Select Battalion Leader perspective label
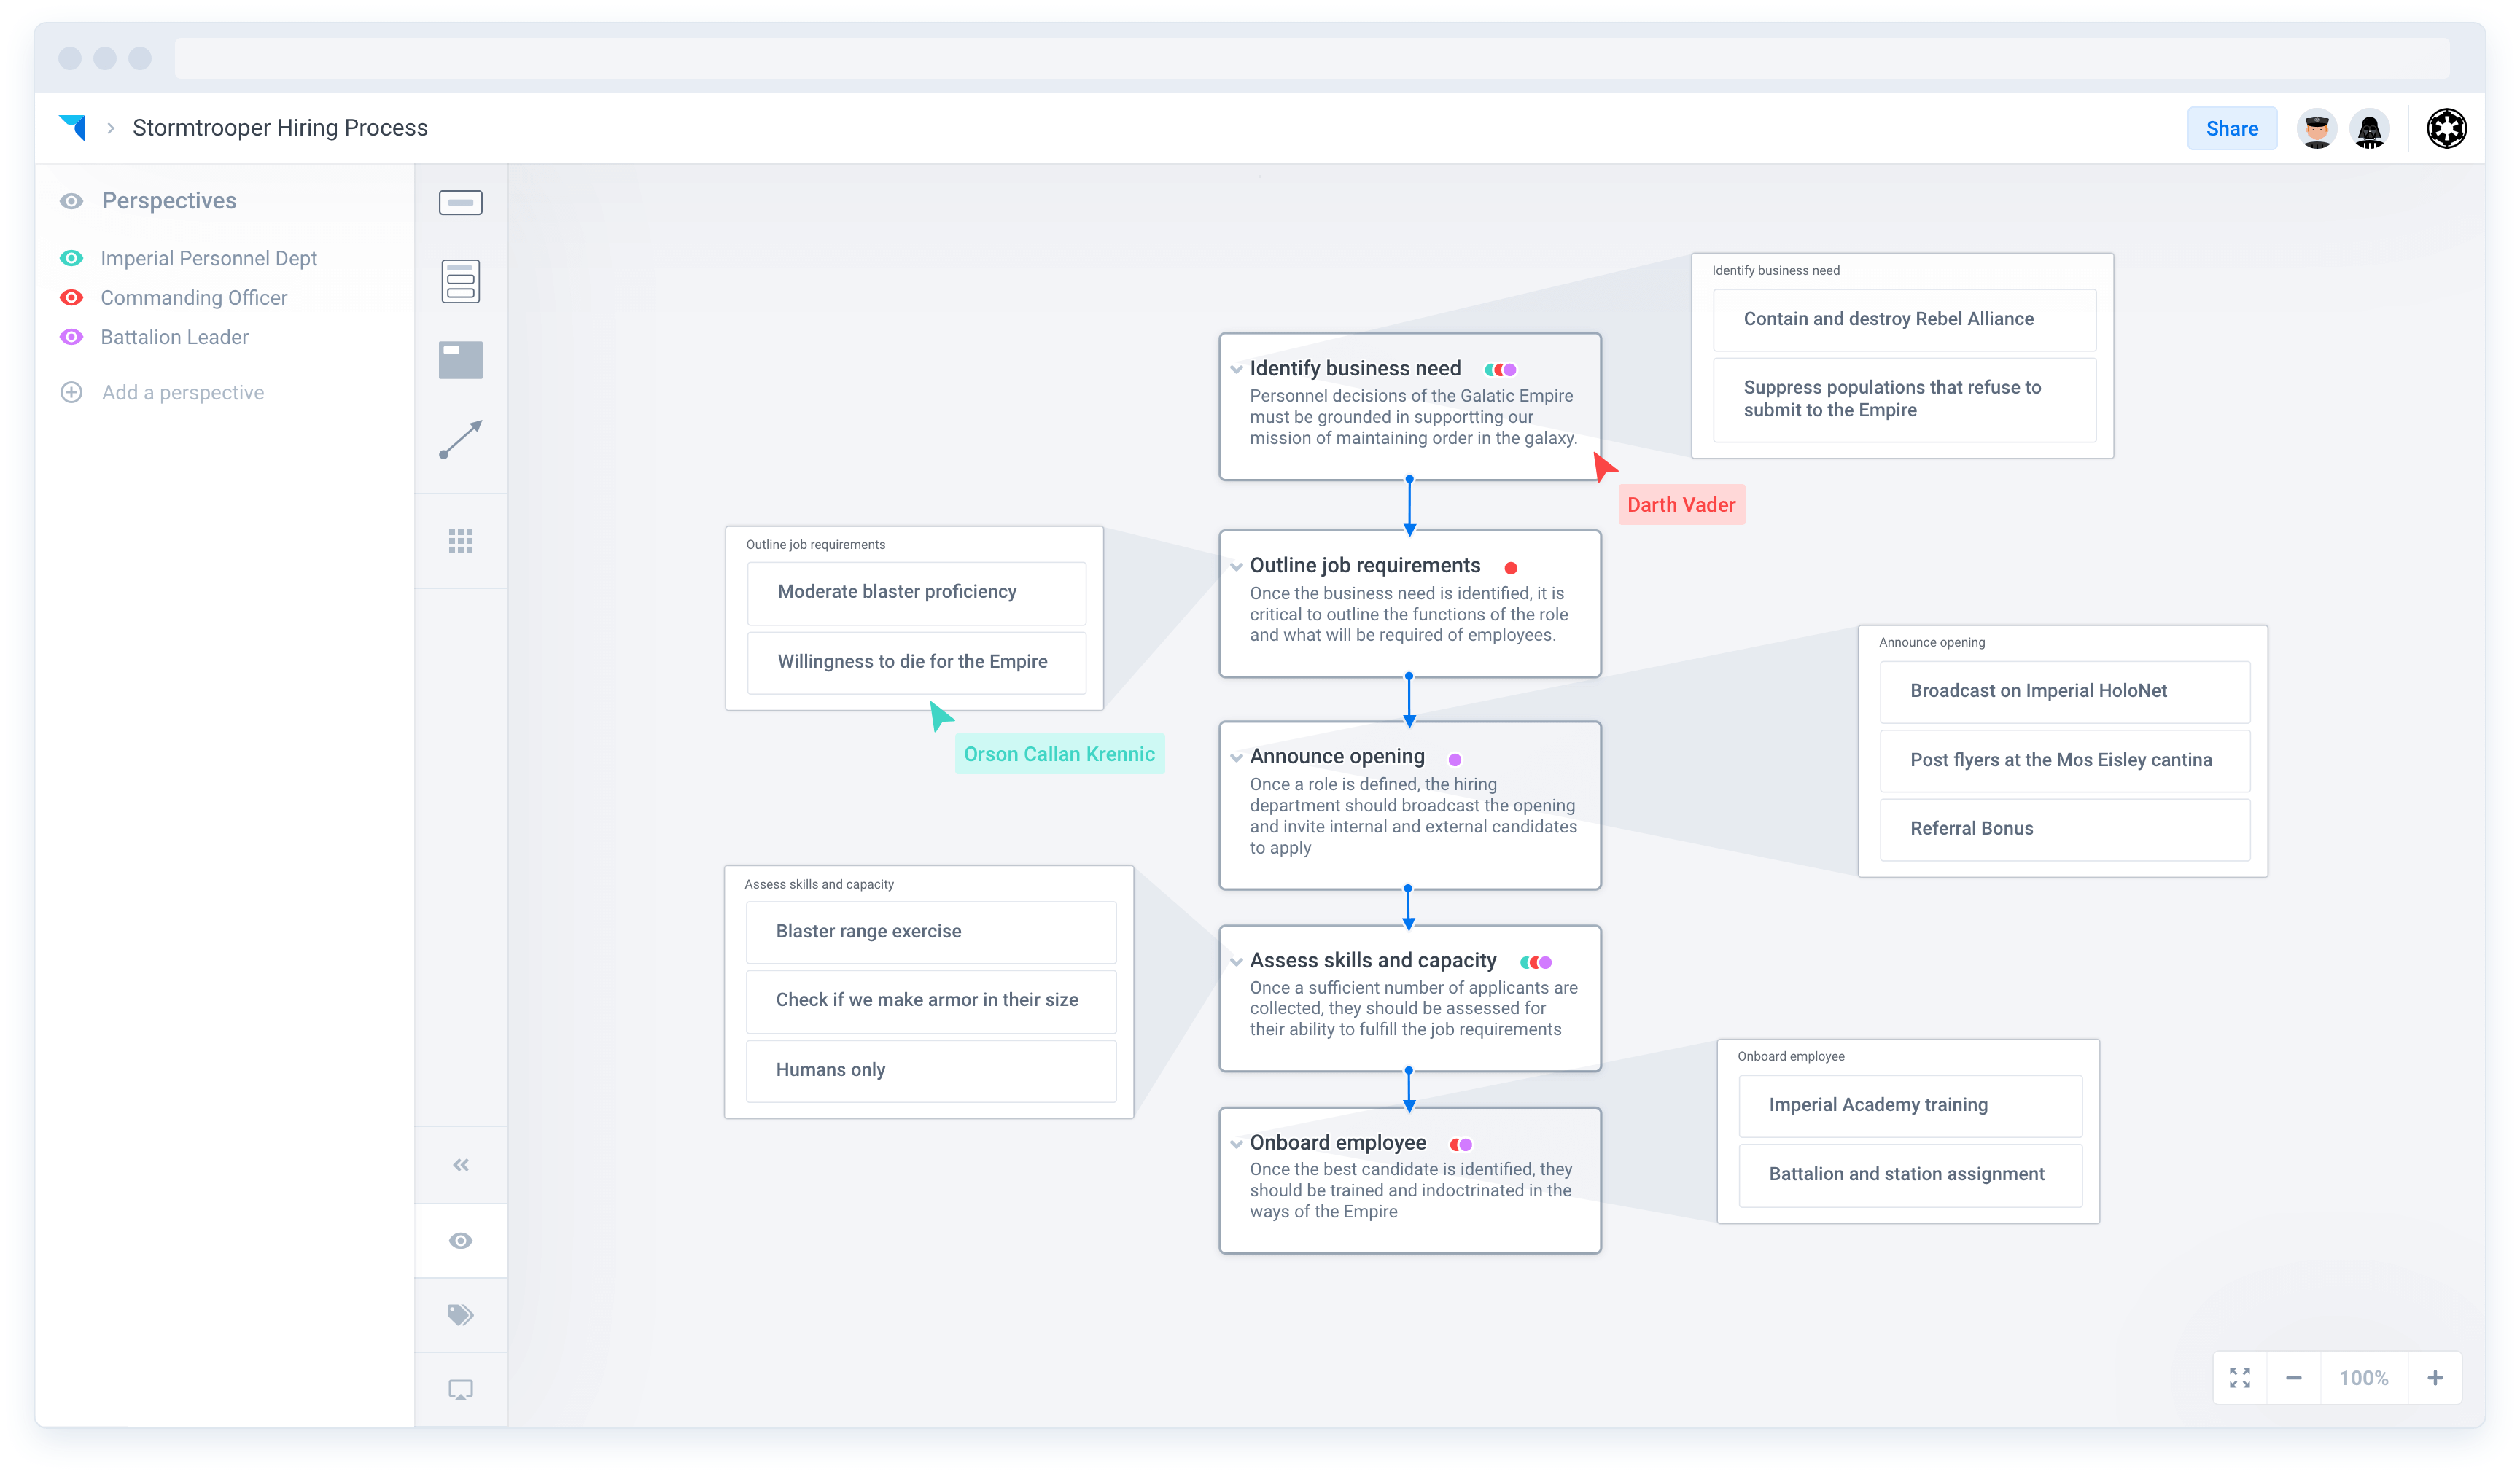The height and width of the screenshot is (1474, 2520). [174, 337]
